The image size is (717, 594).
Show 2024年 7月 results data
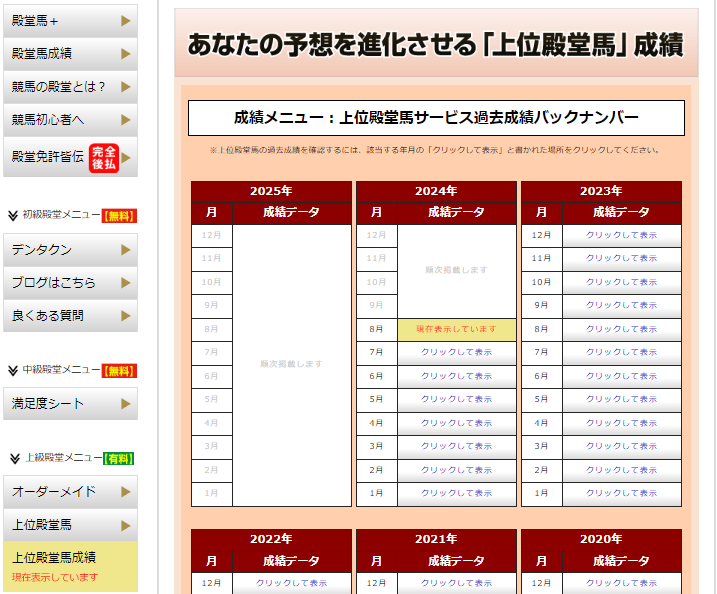pos(456,352)
